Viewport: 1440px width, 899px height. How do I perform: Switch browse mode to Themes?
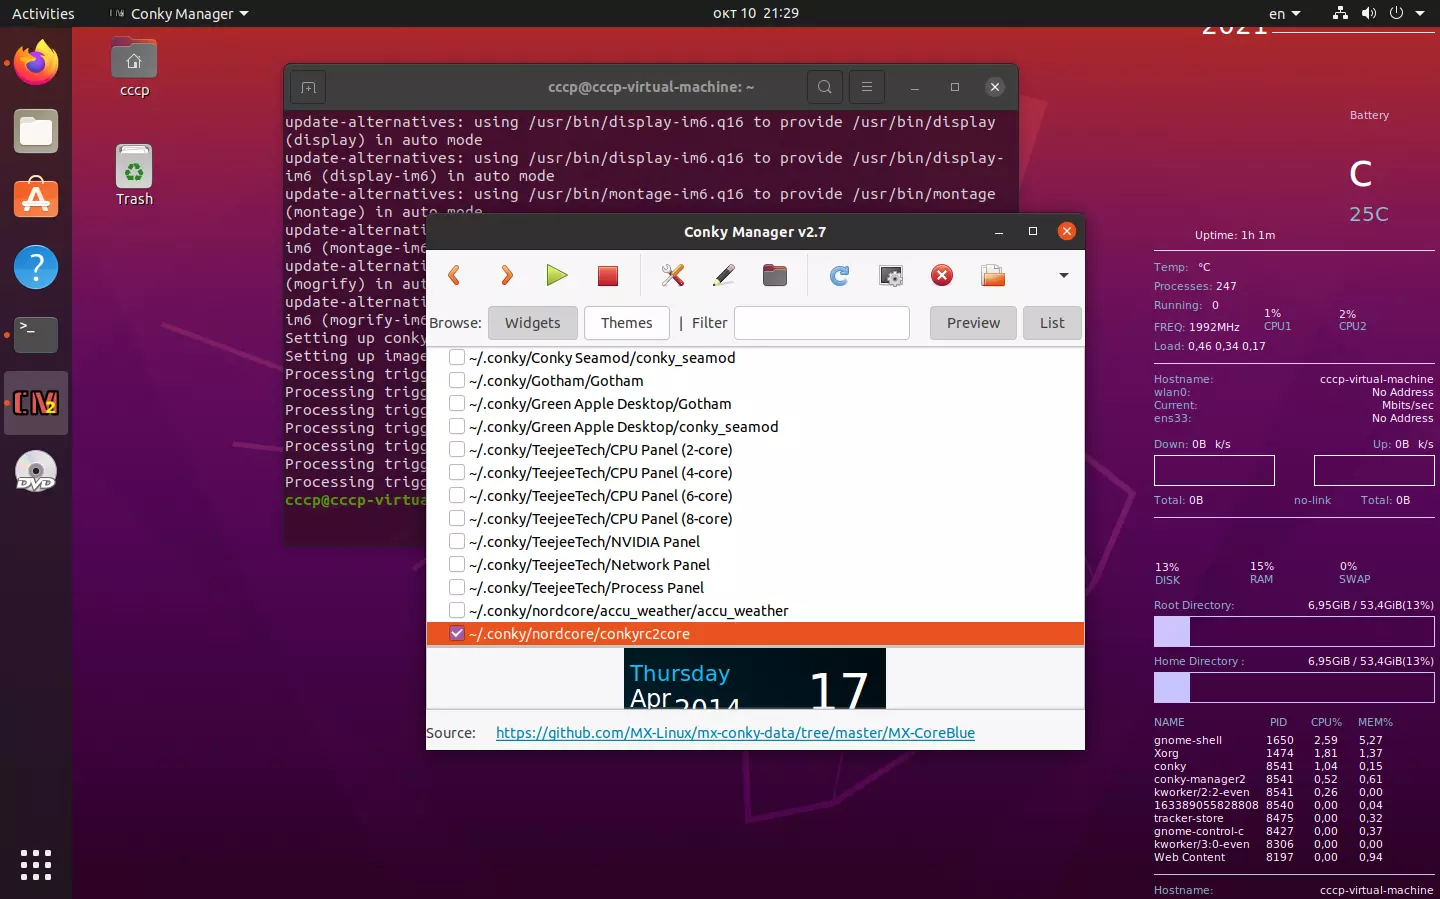click(627, 323)
